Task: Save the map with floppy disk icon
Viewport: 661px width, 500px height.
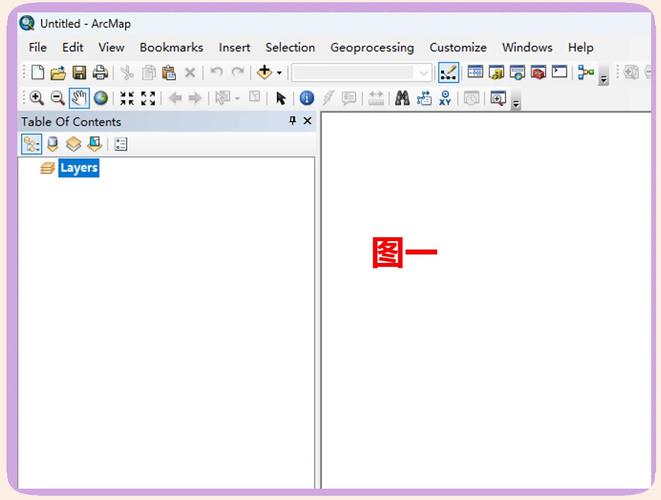Action: coord(79,73)
